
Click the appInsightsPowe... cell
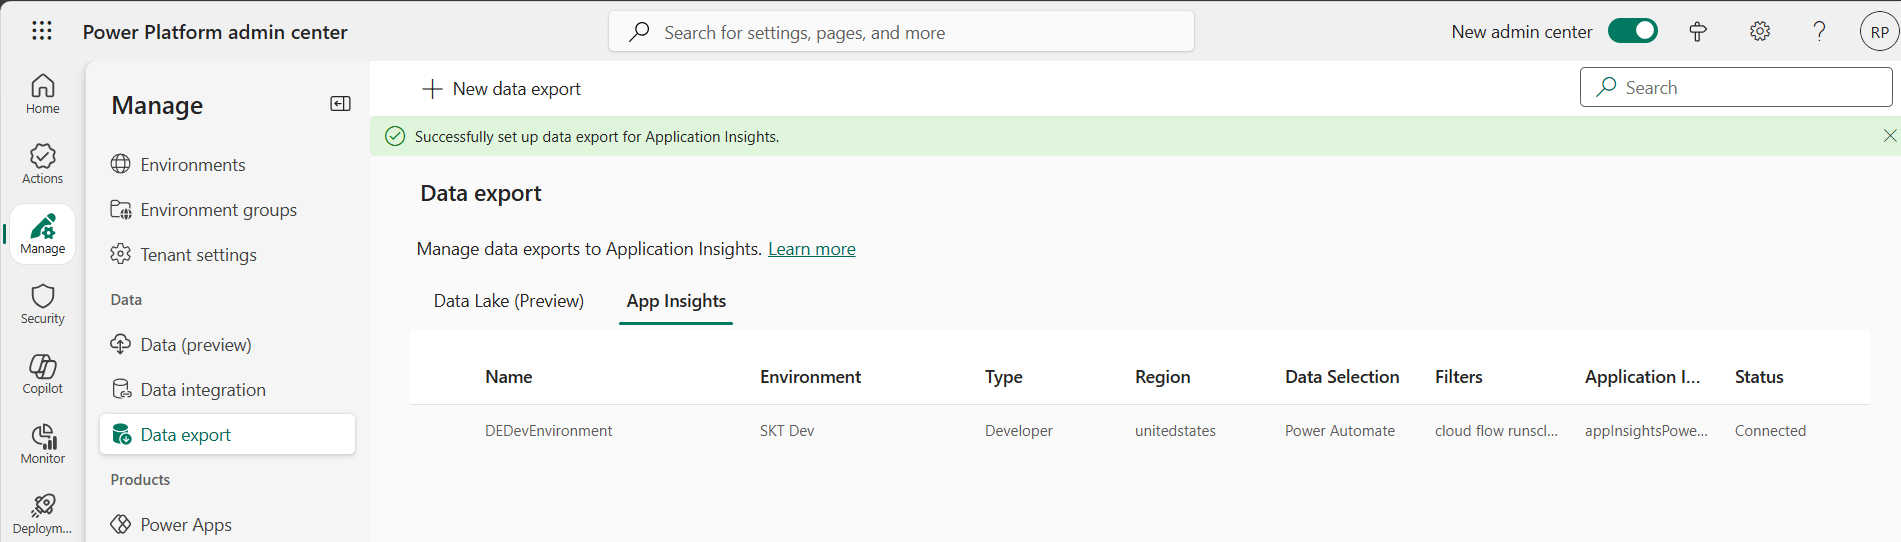coord(1646,431)
